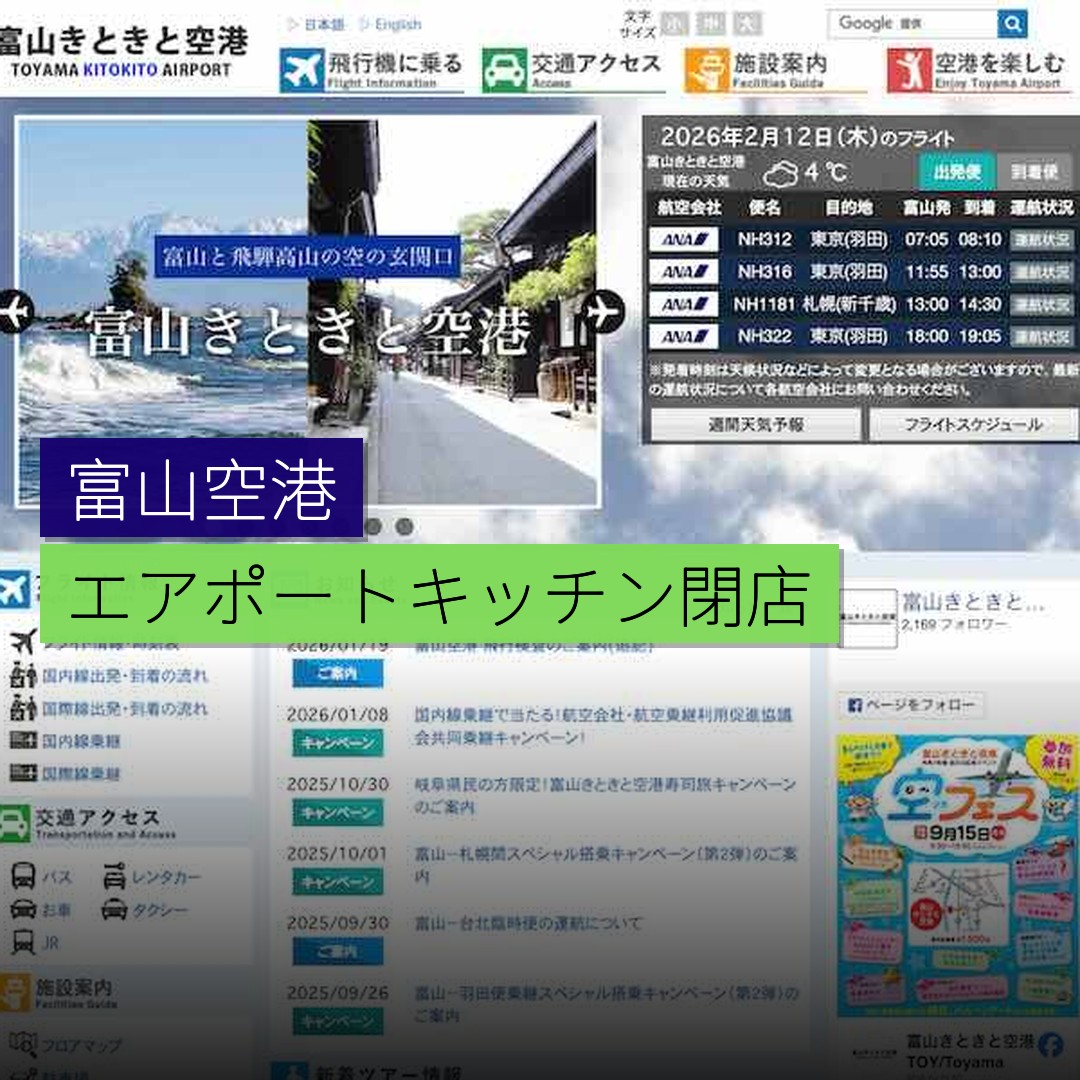Click the Google search magnifier icon
This screenshot has height=1080, width=1080.
[x=1013, y=22]
